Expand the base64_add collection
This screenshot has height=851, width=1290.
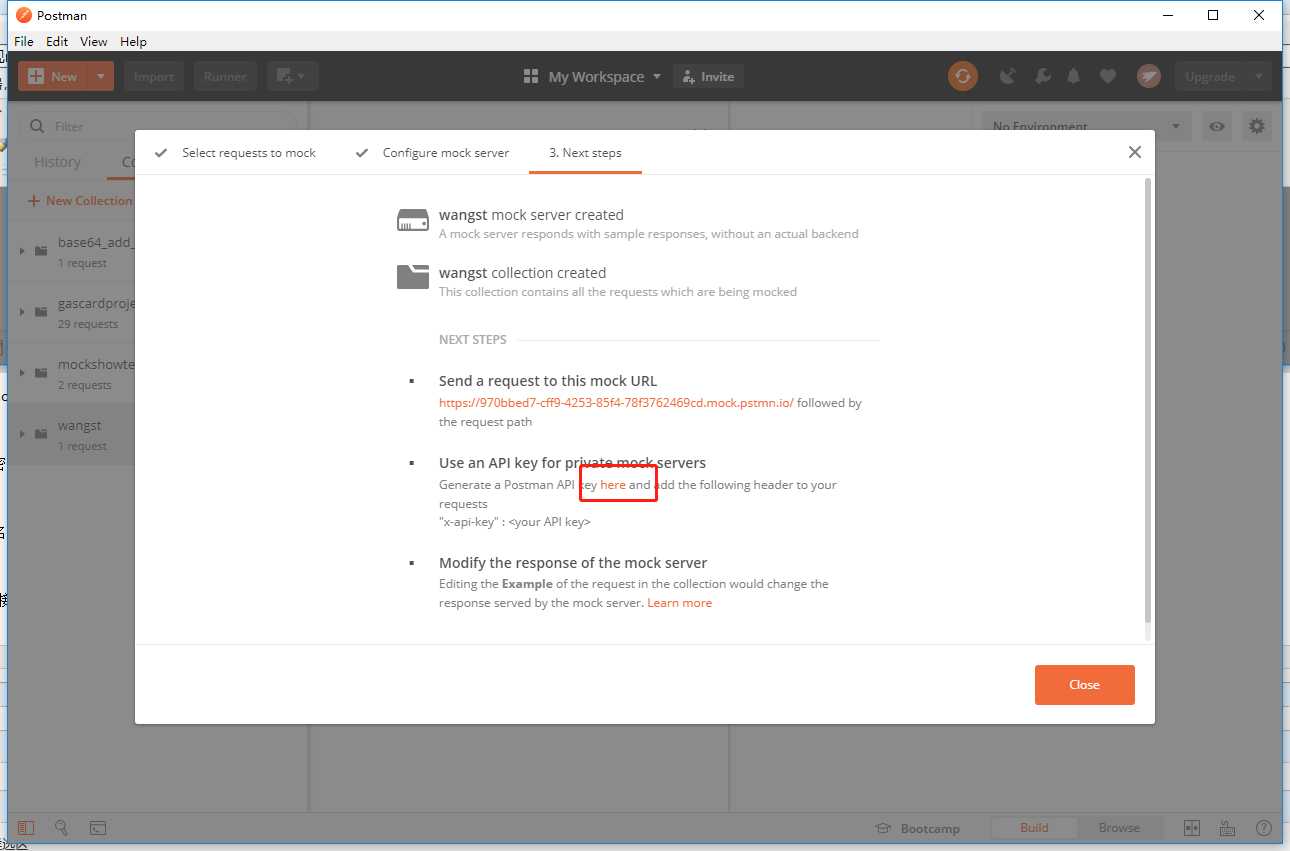click(22, 251)
